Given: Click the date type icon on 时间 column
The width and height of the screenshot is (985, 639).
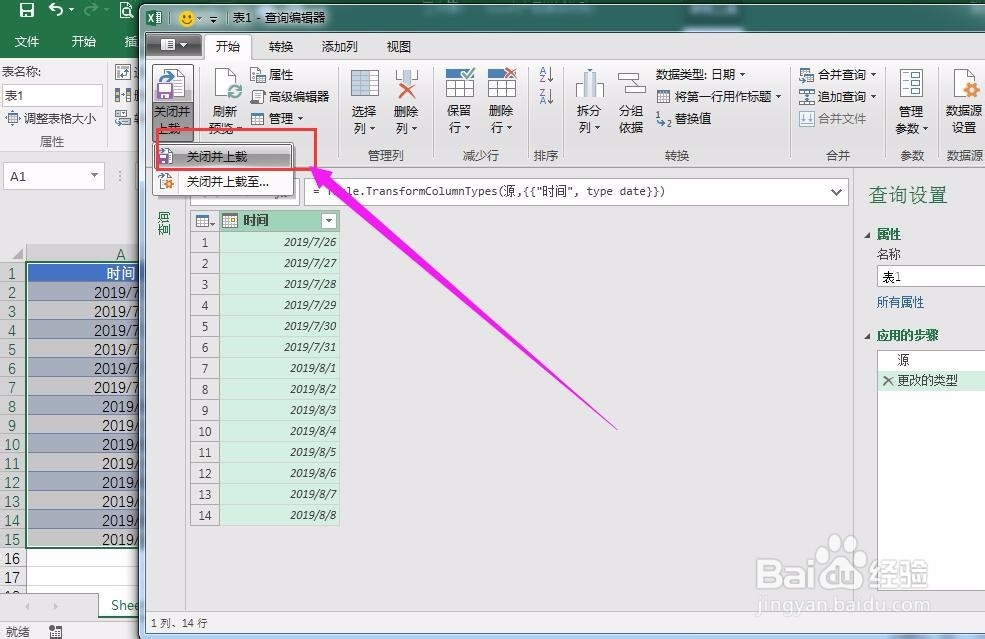Looking at the screenshot, I should pyautogui.click(x=229, y=221).
